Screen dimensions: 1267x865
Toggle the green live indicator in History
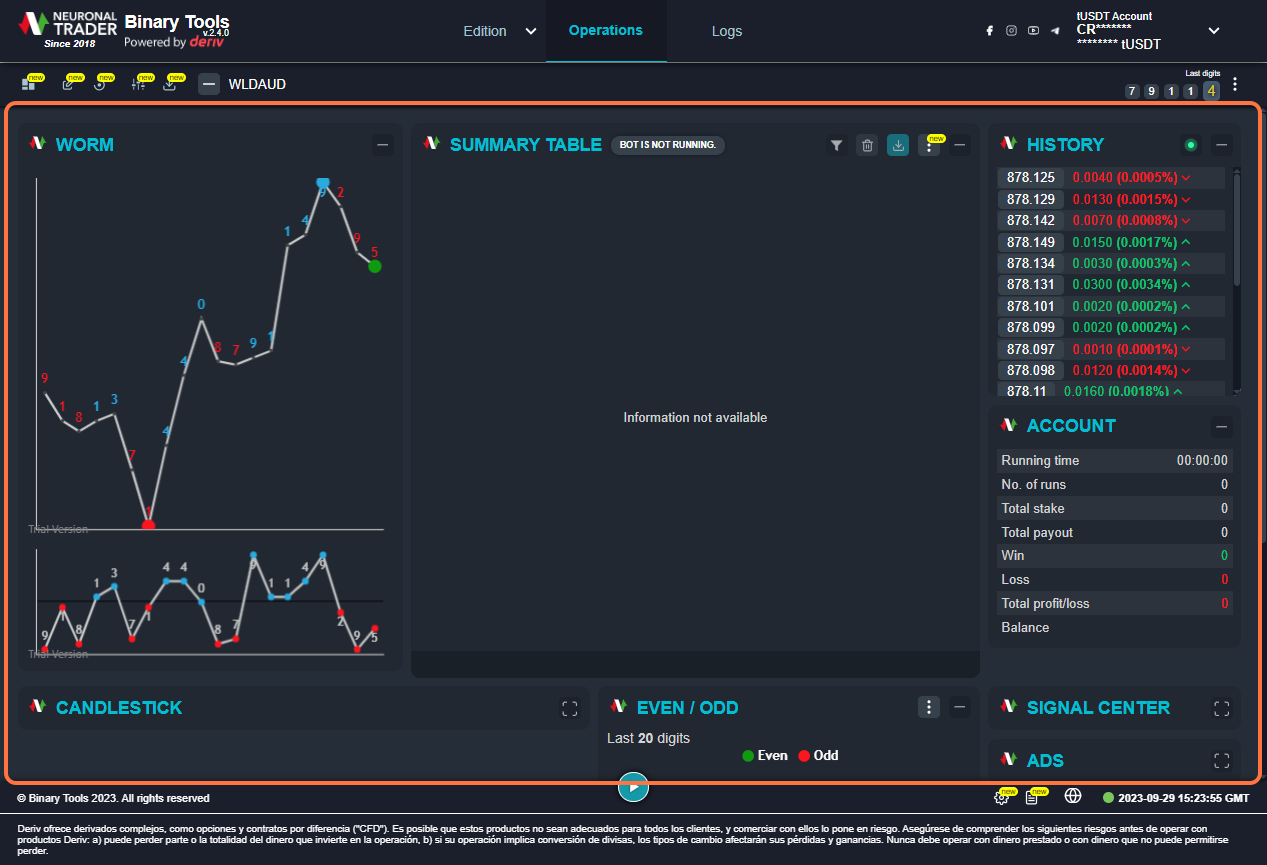point(1190,145)
